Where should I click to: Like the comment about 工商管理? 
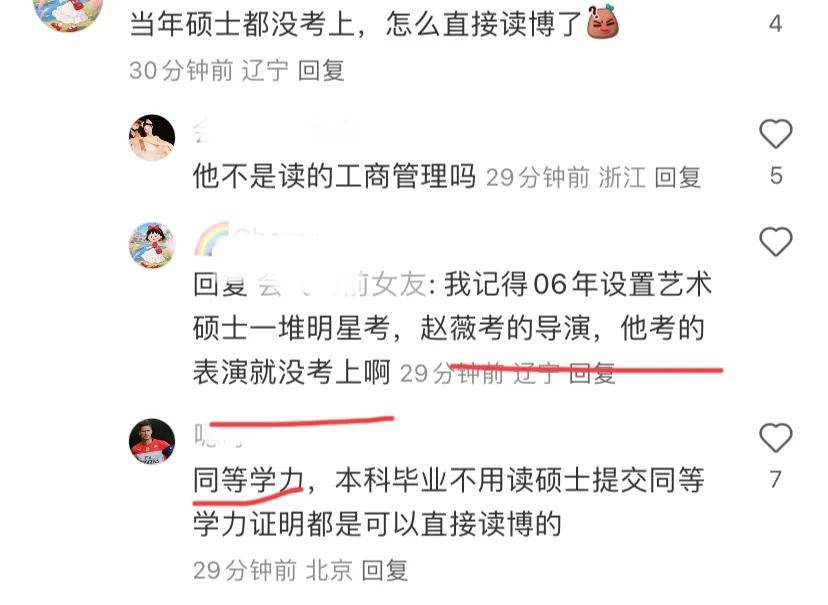coord(776,134)
